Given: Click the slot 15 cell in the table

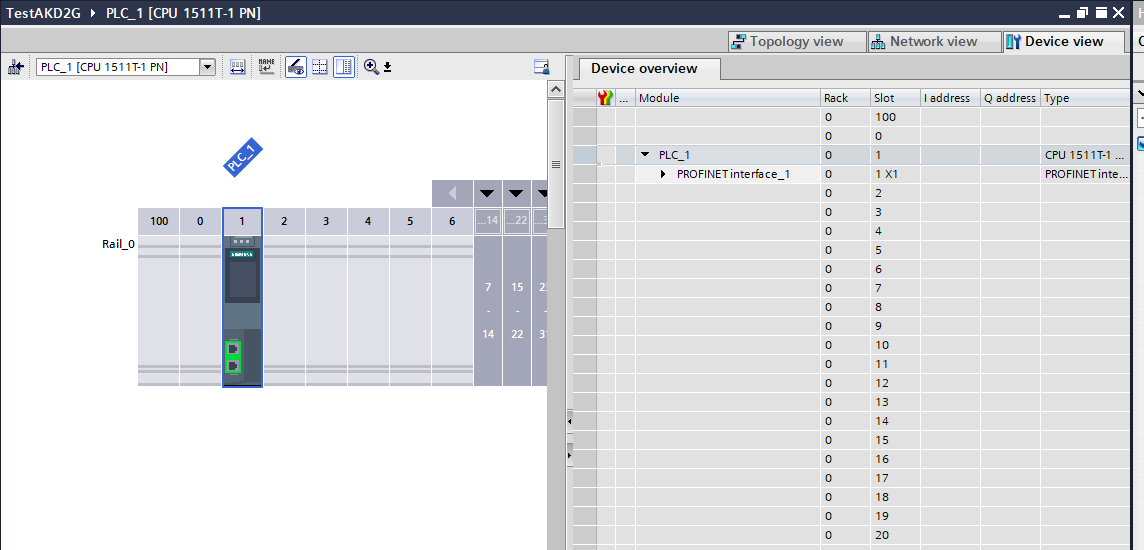Looking at the screenshot, I should pyautogui.click(x=894, y=439).
